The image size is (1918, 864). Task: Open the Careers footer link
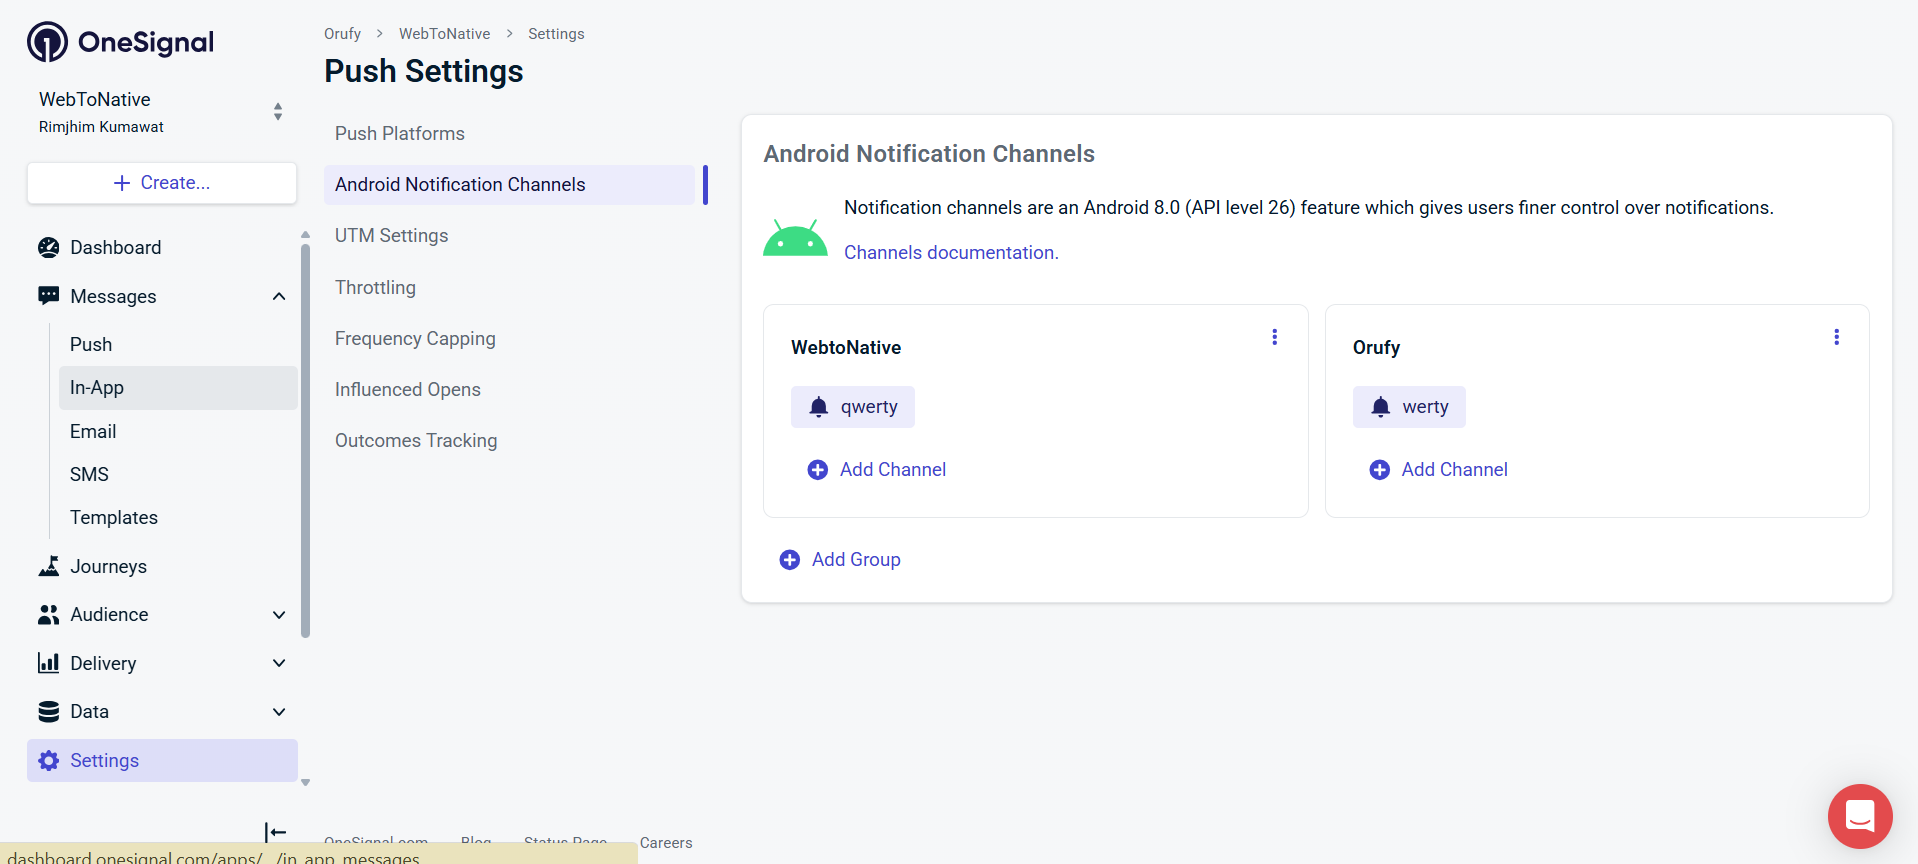pyautogui.click(x=666, y=843)
